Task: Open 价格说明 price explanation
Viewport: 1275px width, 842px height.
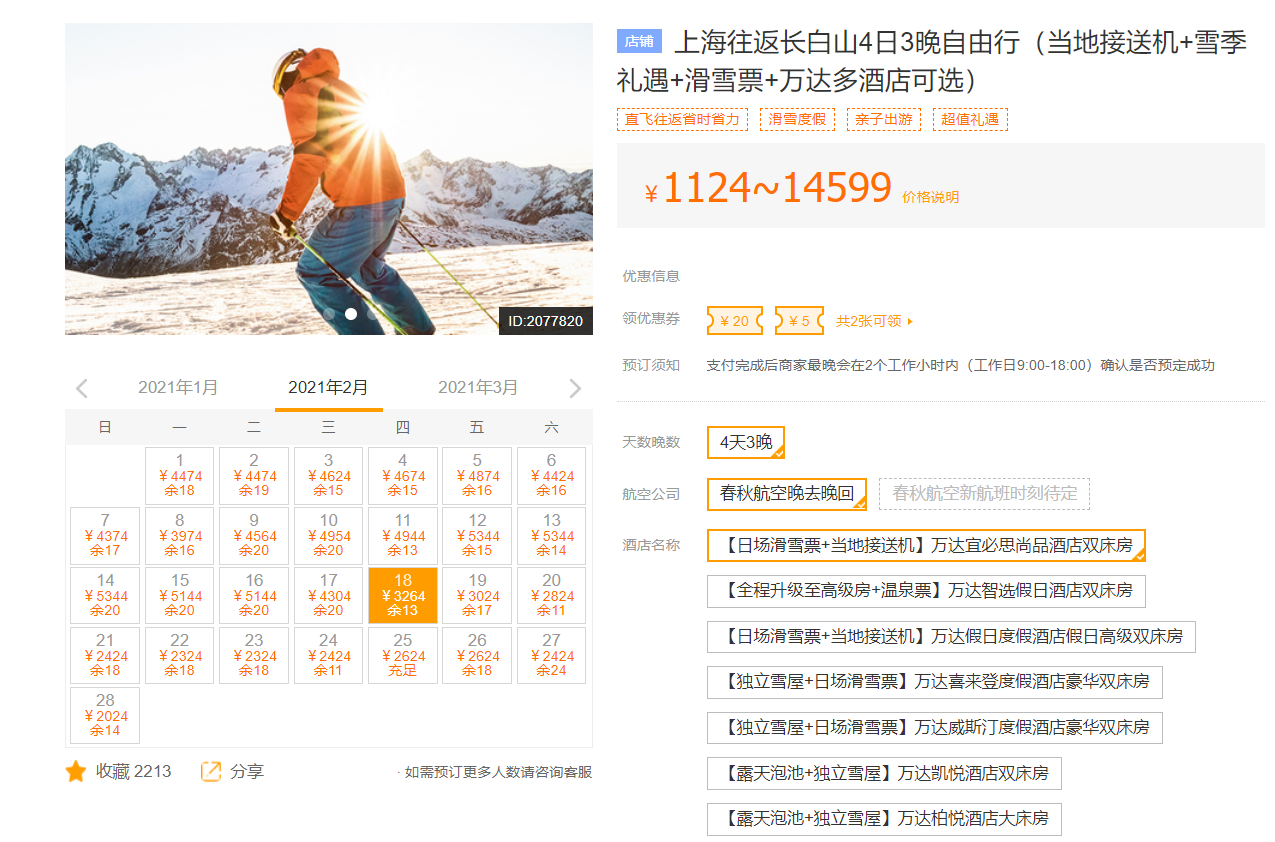Action: 930,197
